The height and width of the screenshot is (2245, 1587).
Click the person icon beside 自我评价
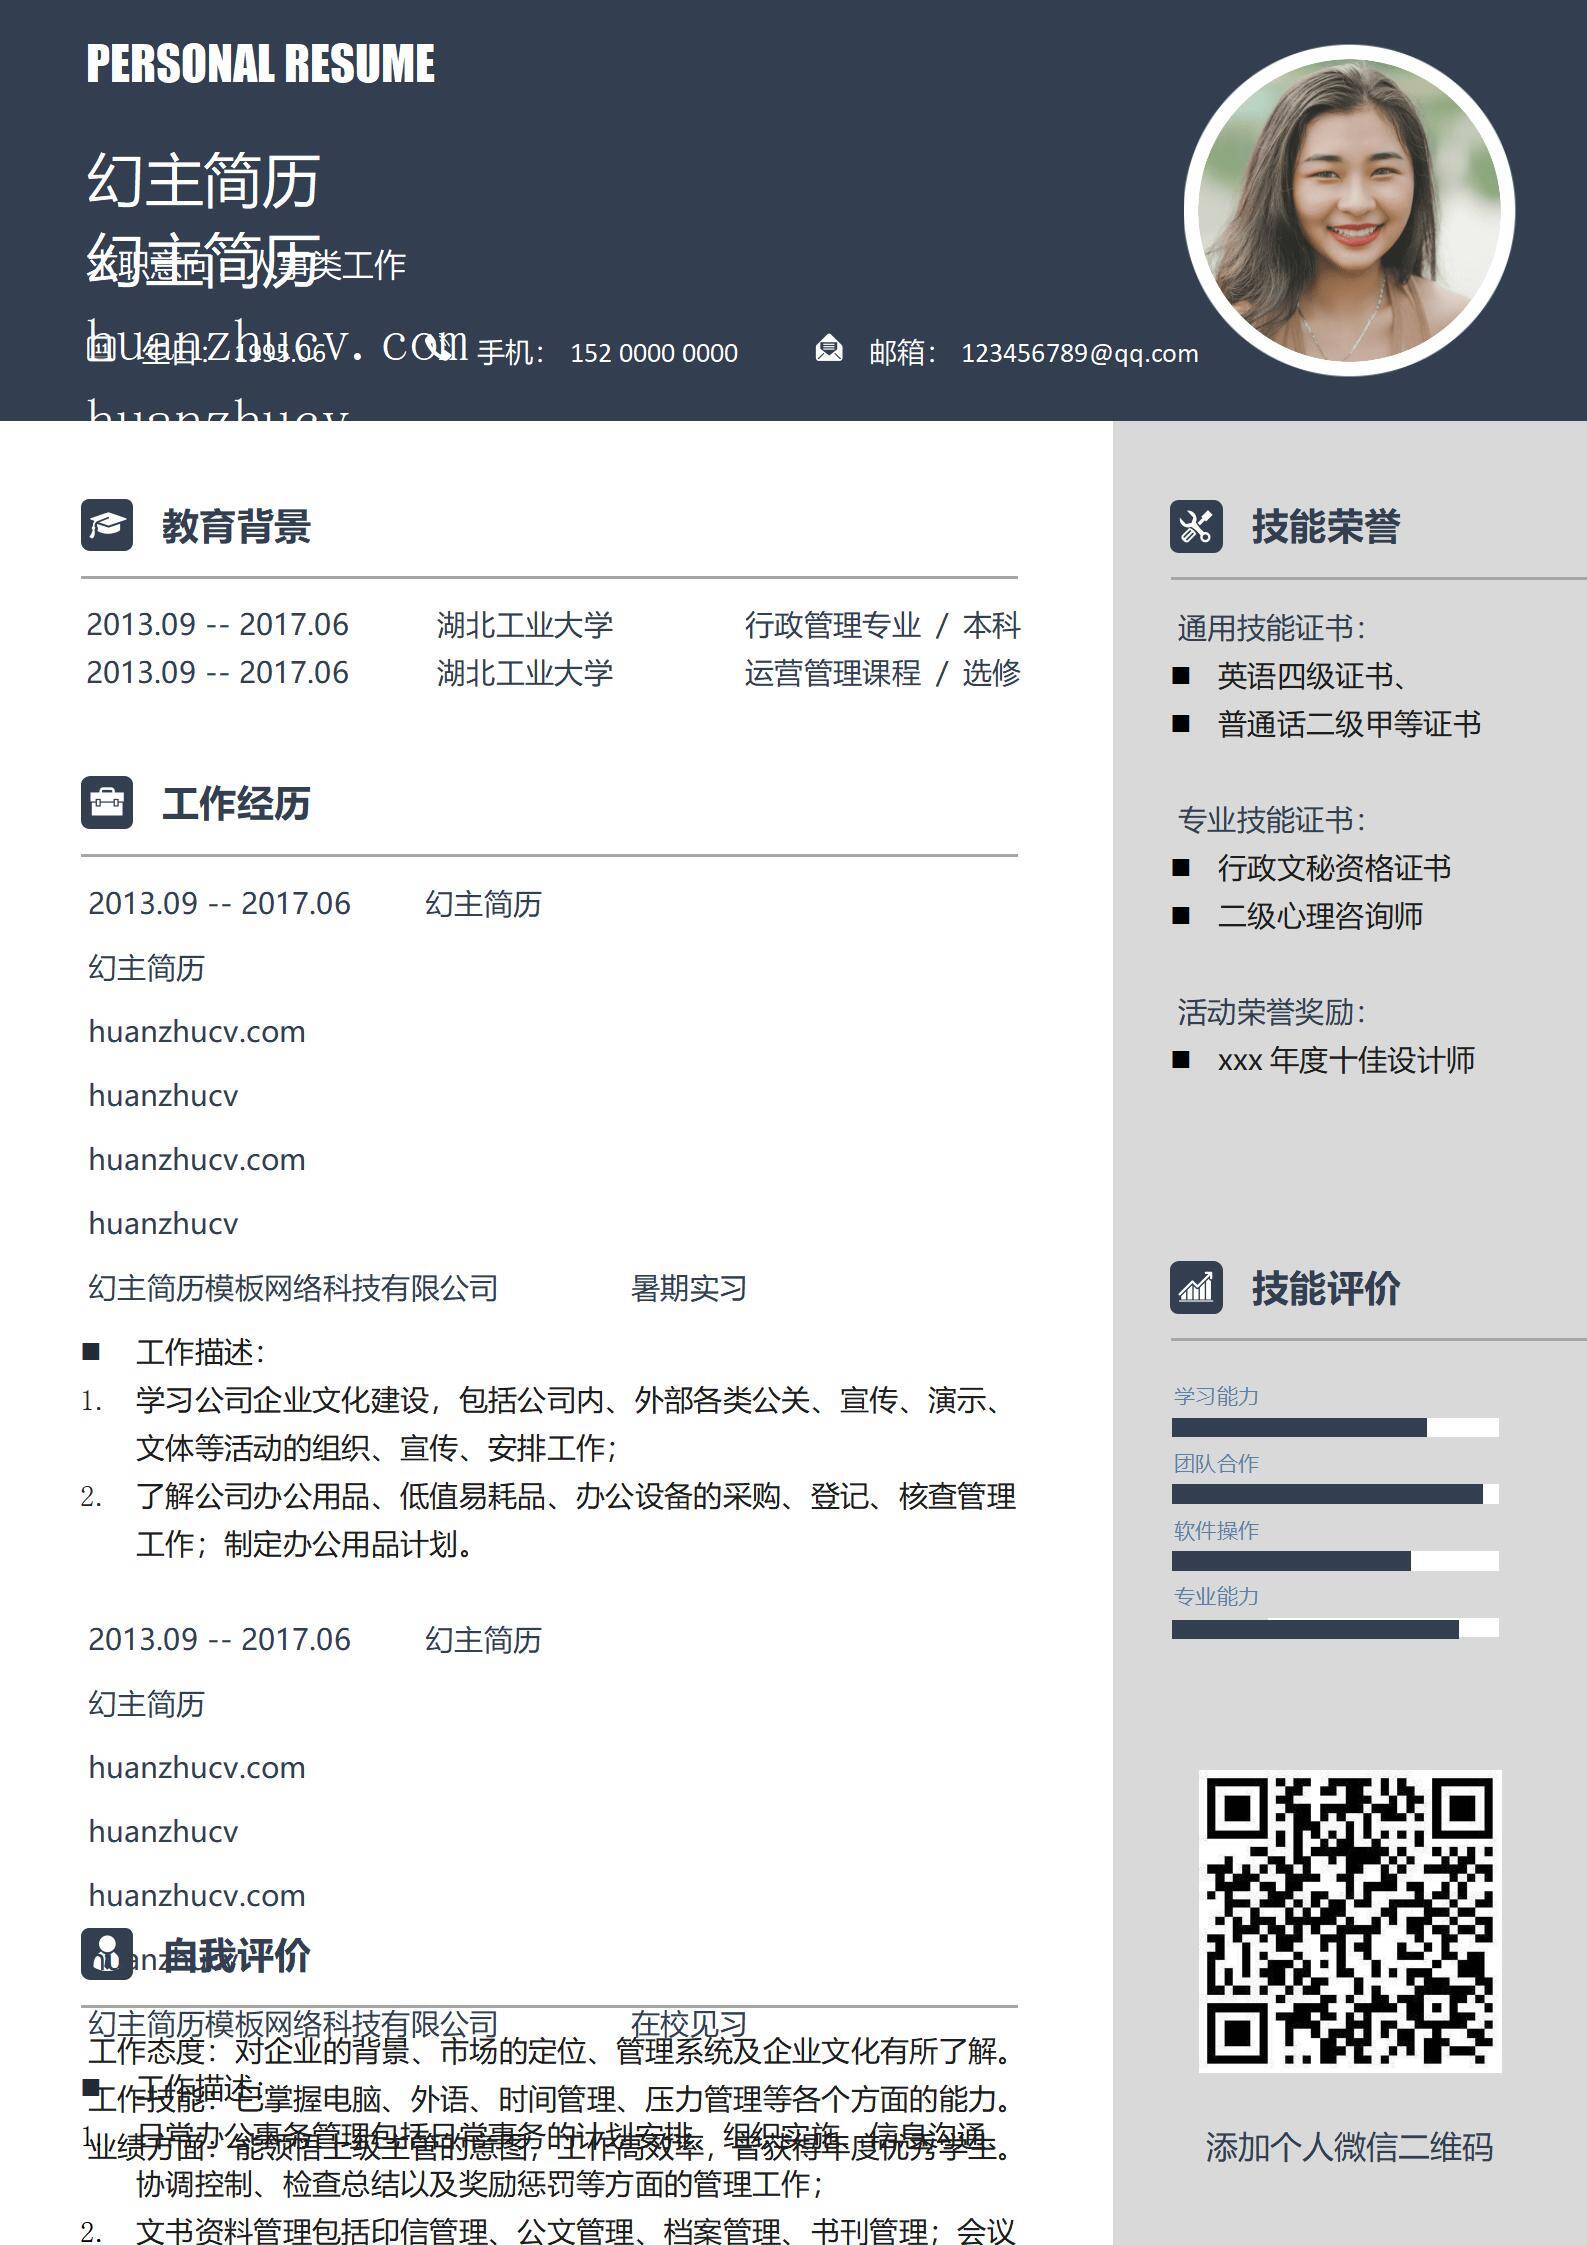click(107, 1954)
